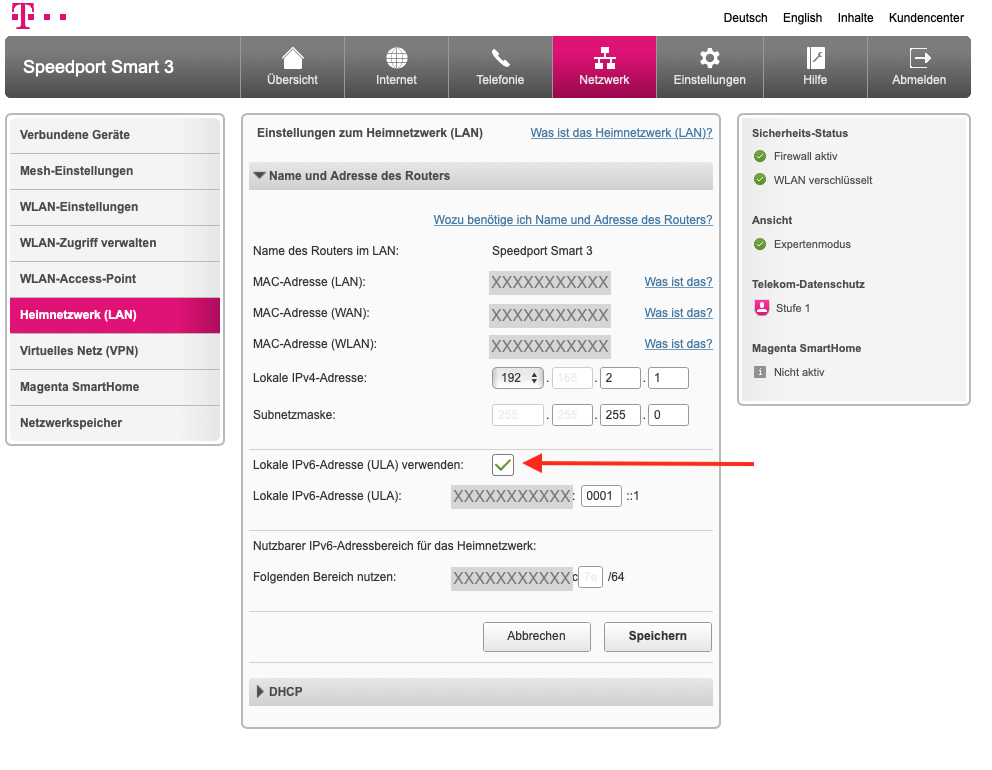Image resolution: width=992 pixels, height=770 pixels.
Task: Click the third subnet mask field with 255
Action: pos(621,415)
